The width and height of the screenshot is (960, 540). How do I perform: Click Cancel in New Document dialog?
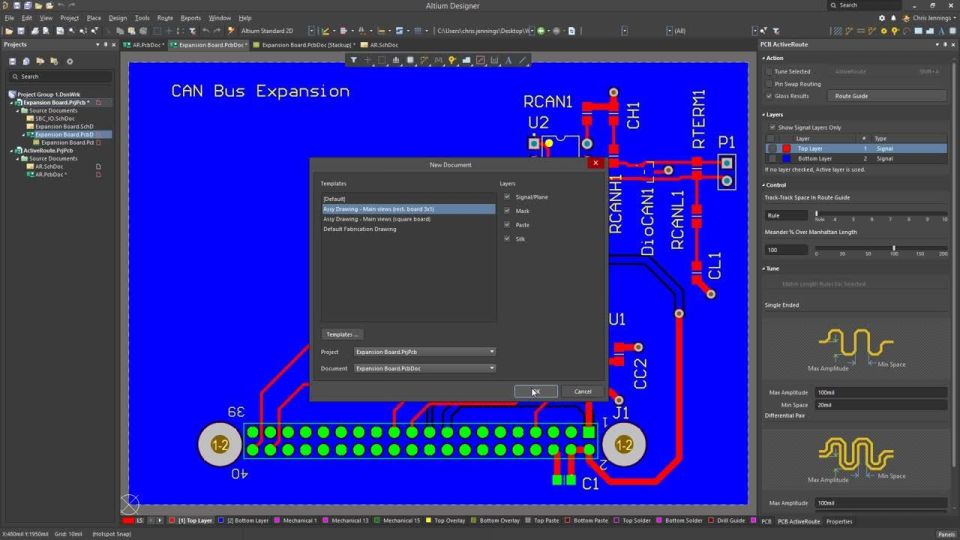coord(583,391)
